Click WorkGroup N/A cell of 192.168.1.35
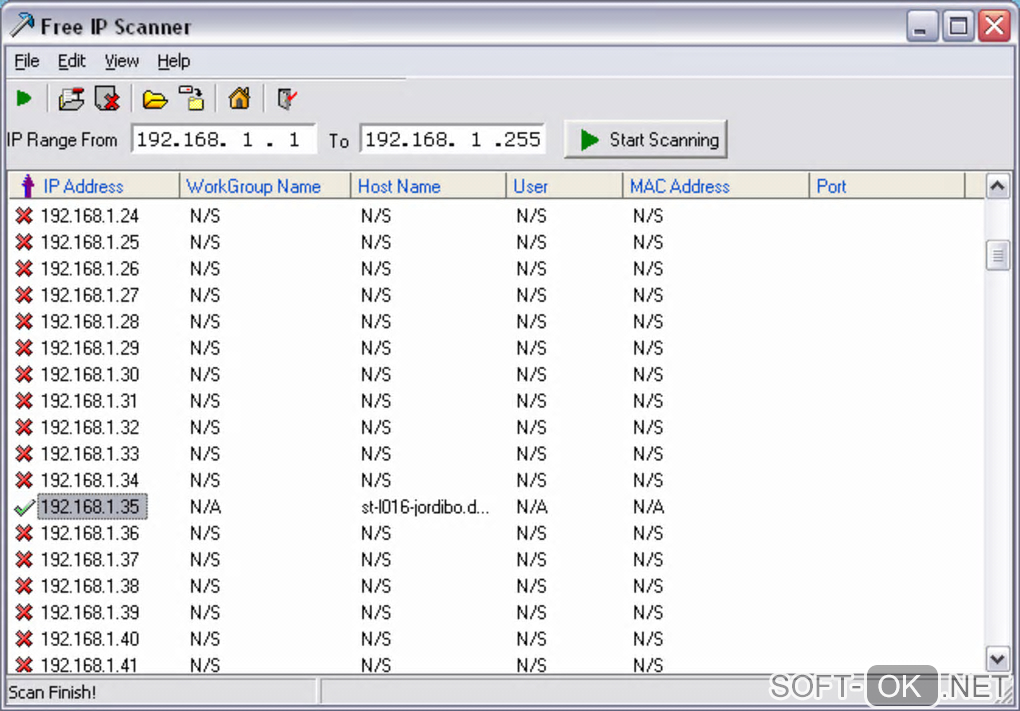1020x711 pixels. pos(206,507)
